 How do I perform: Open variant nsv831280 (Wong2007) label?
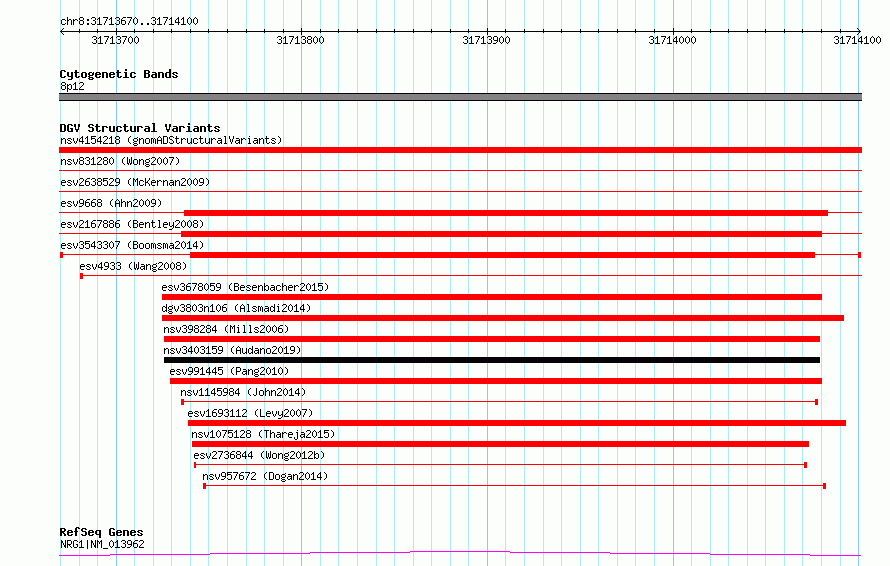point(120,161)
